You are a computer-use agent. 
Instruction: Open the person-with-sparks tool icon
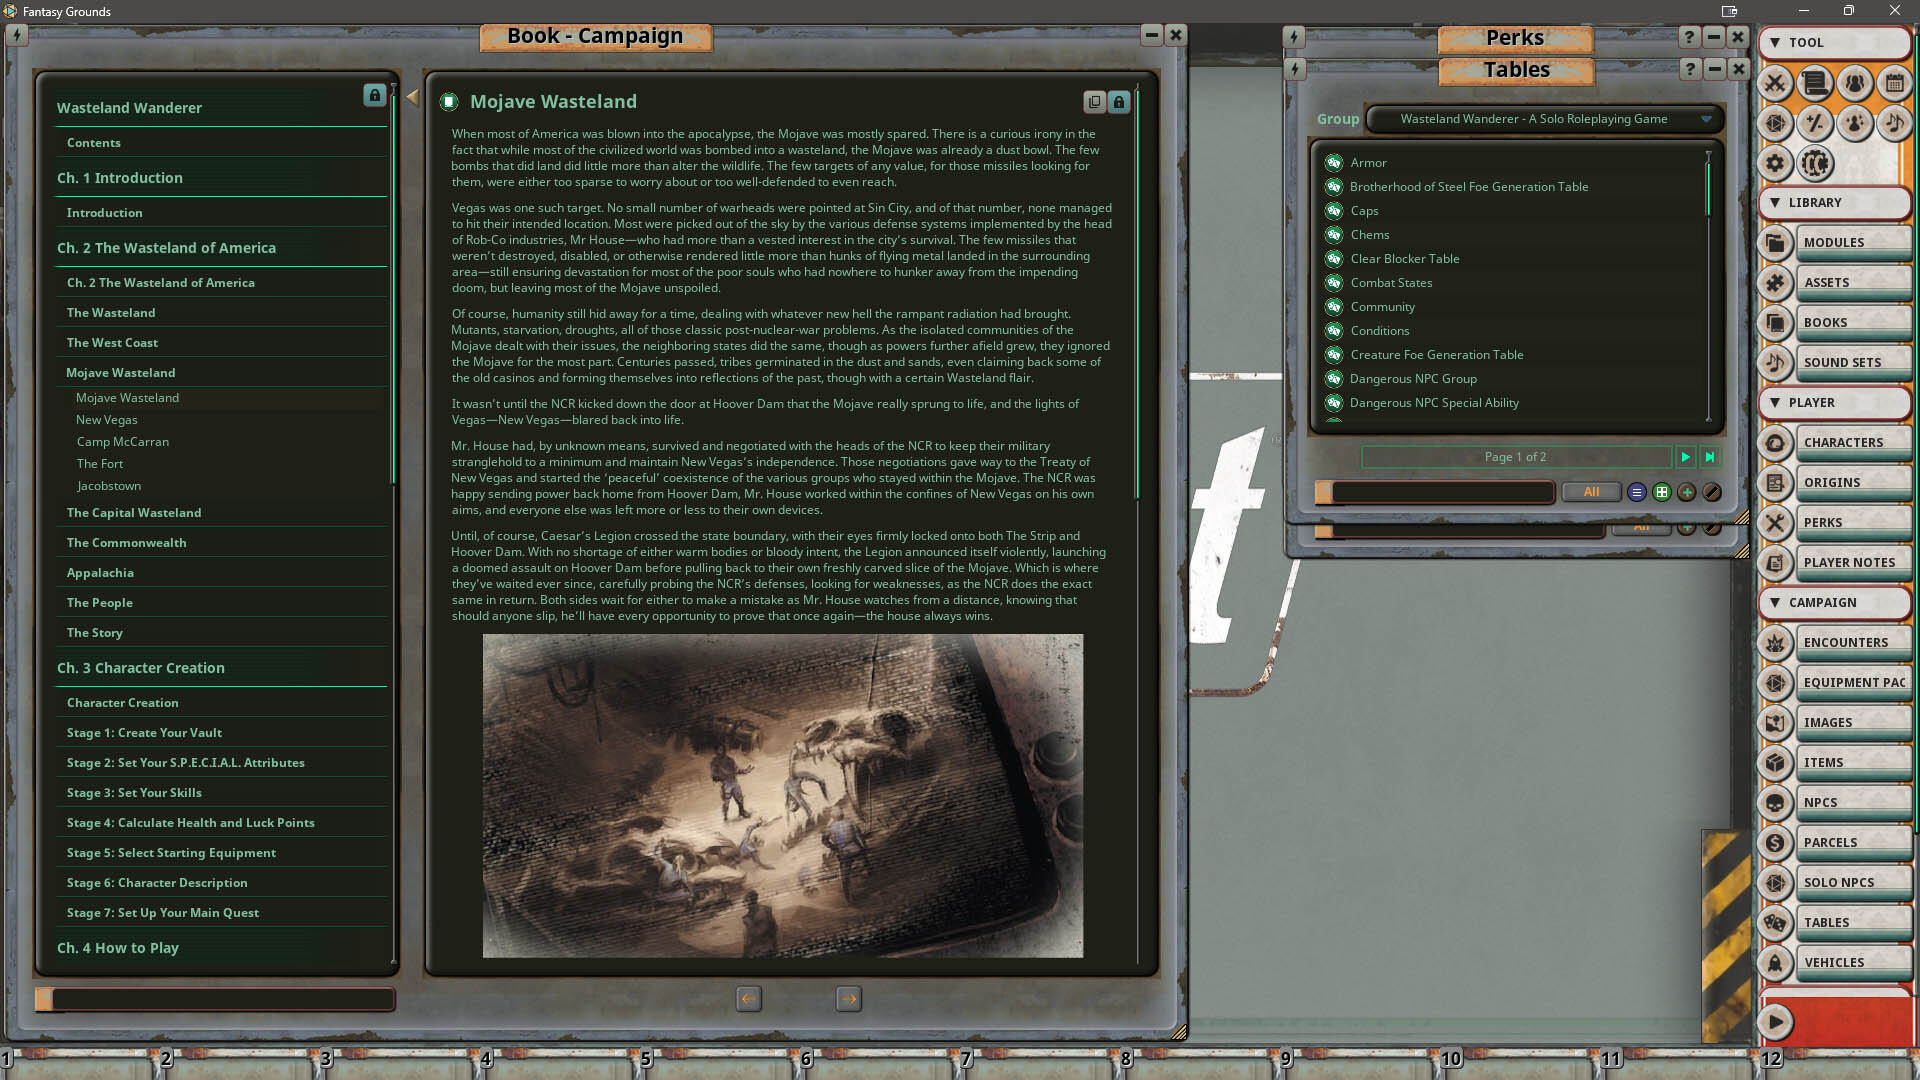click(1855, 123)
